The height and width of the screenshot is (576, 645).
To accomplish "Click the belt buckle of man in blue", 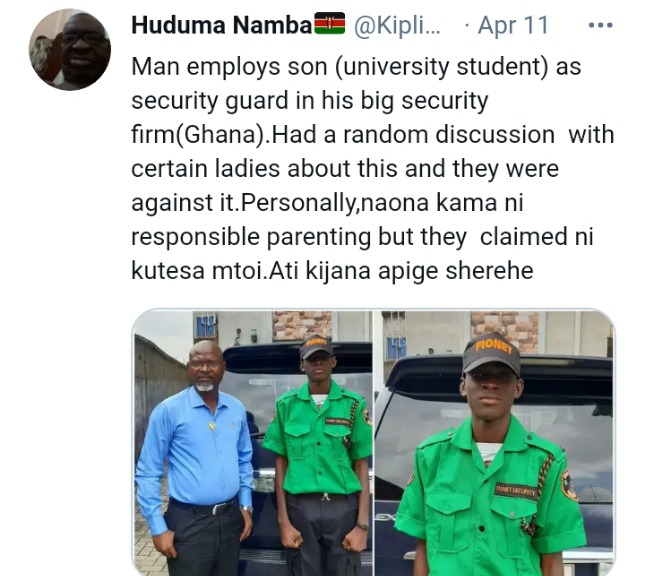I will tap(218, 509).
